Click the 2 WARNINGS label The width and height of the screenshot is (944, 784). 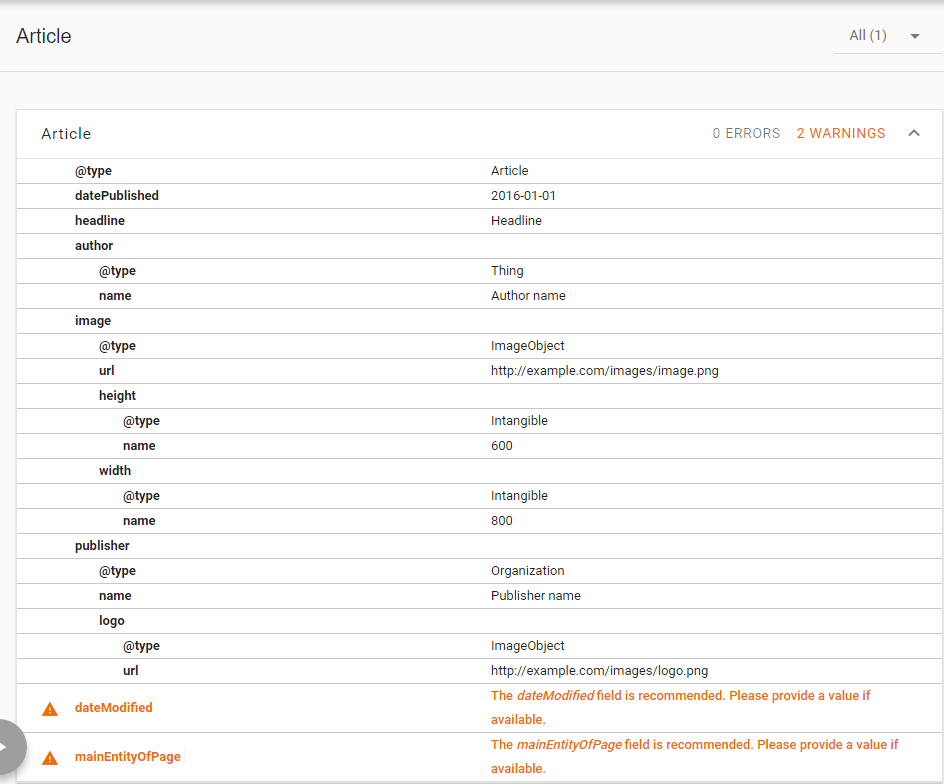click(x=840, y=133)
